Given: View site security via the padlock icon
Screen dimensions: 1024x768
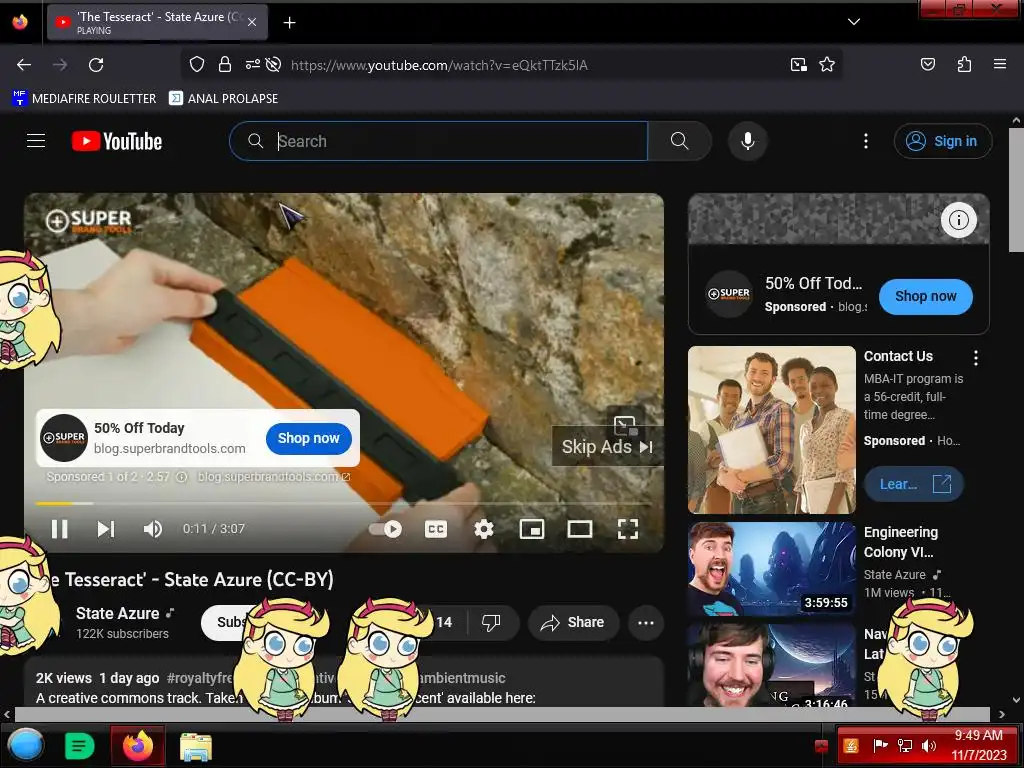Looking at the screenshot, I should coord(225,64).
